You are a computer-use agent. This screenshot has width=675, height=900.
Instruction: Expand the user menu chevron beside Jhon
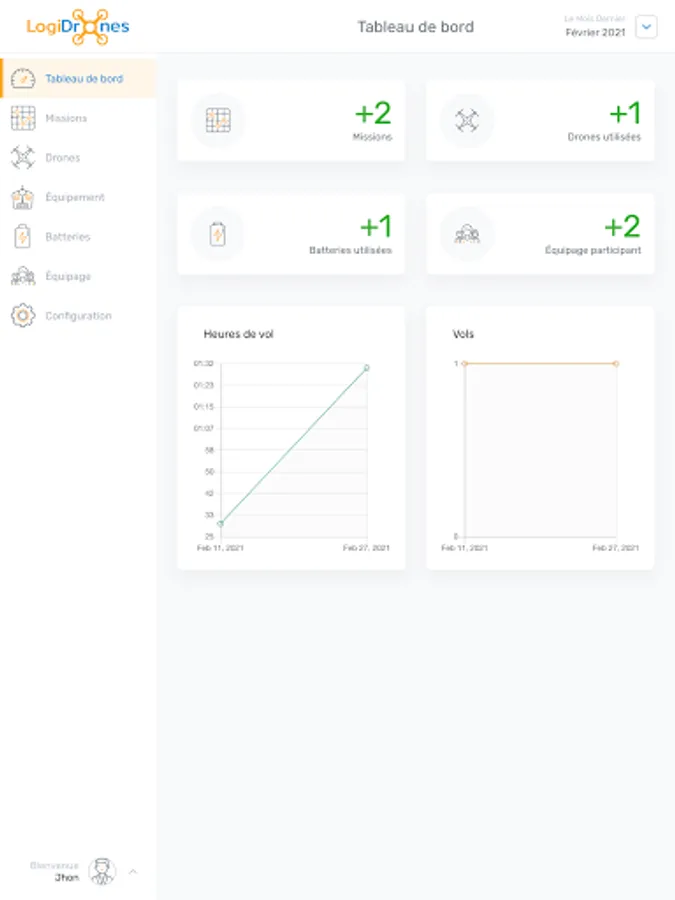coord(133,871)
